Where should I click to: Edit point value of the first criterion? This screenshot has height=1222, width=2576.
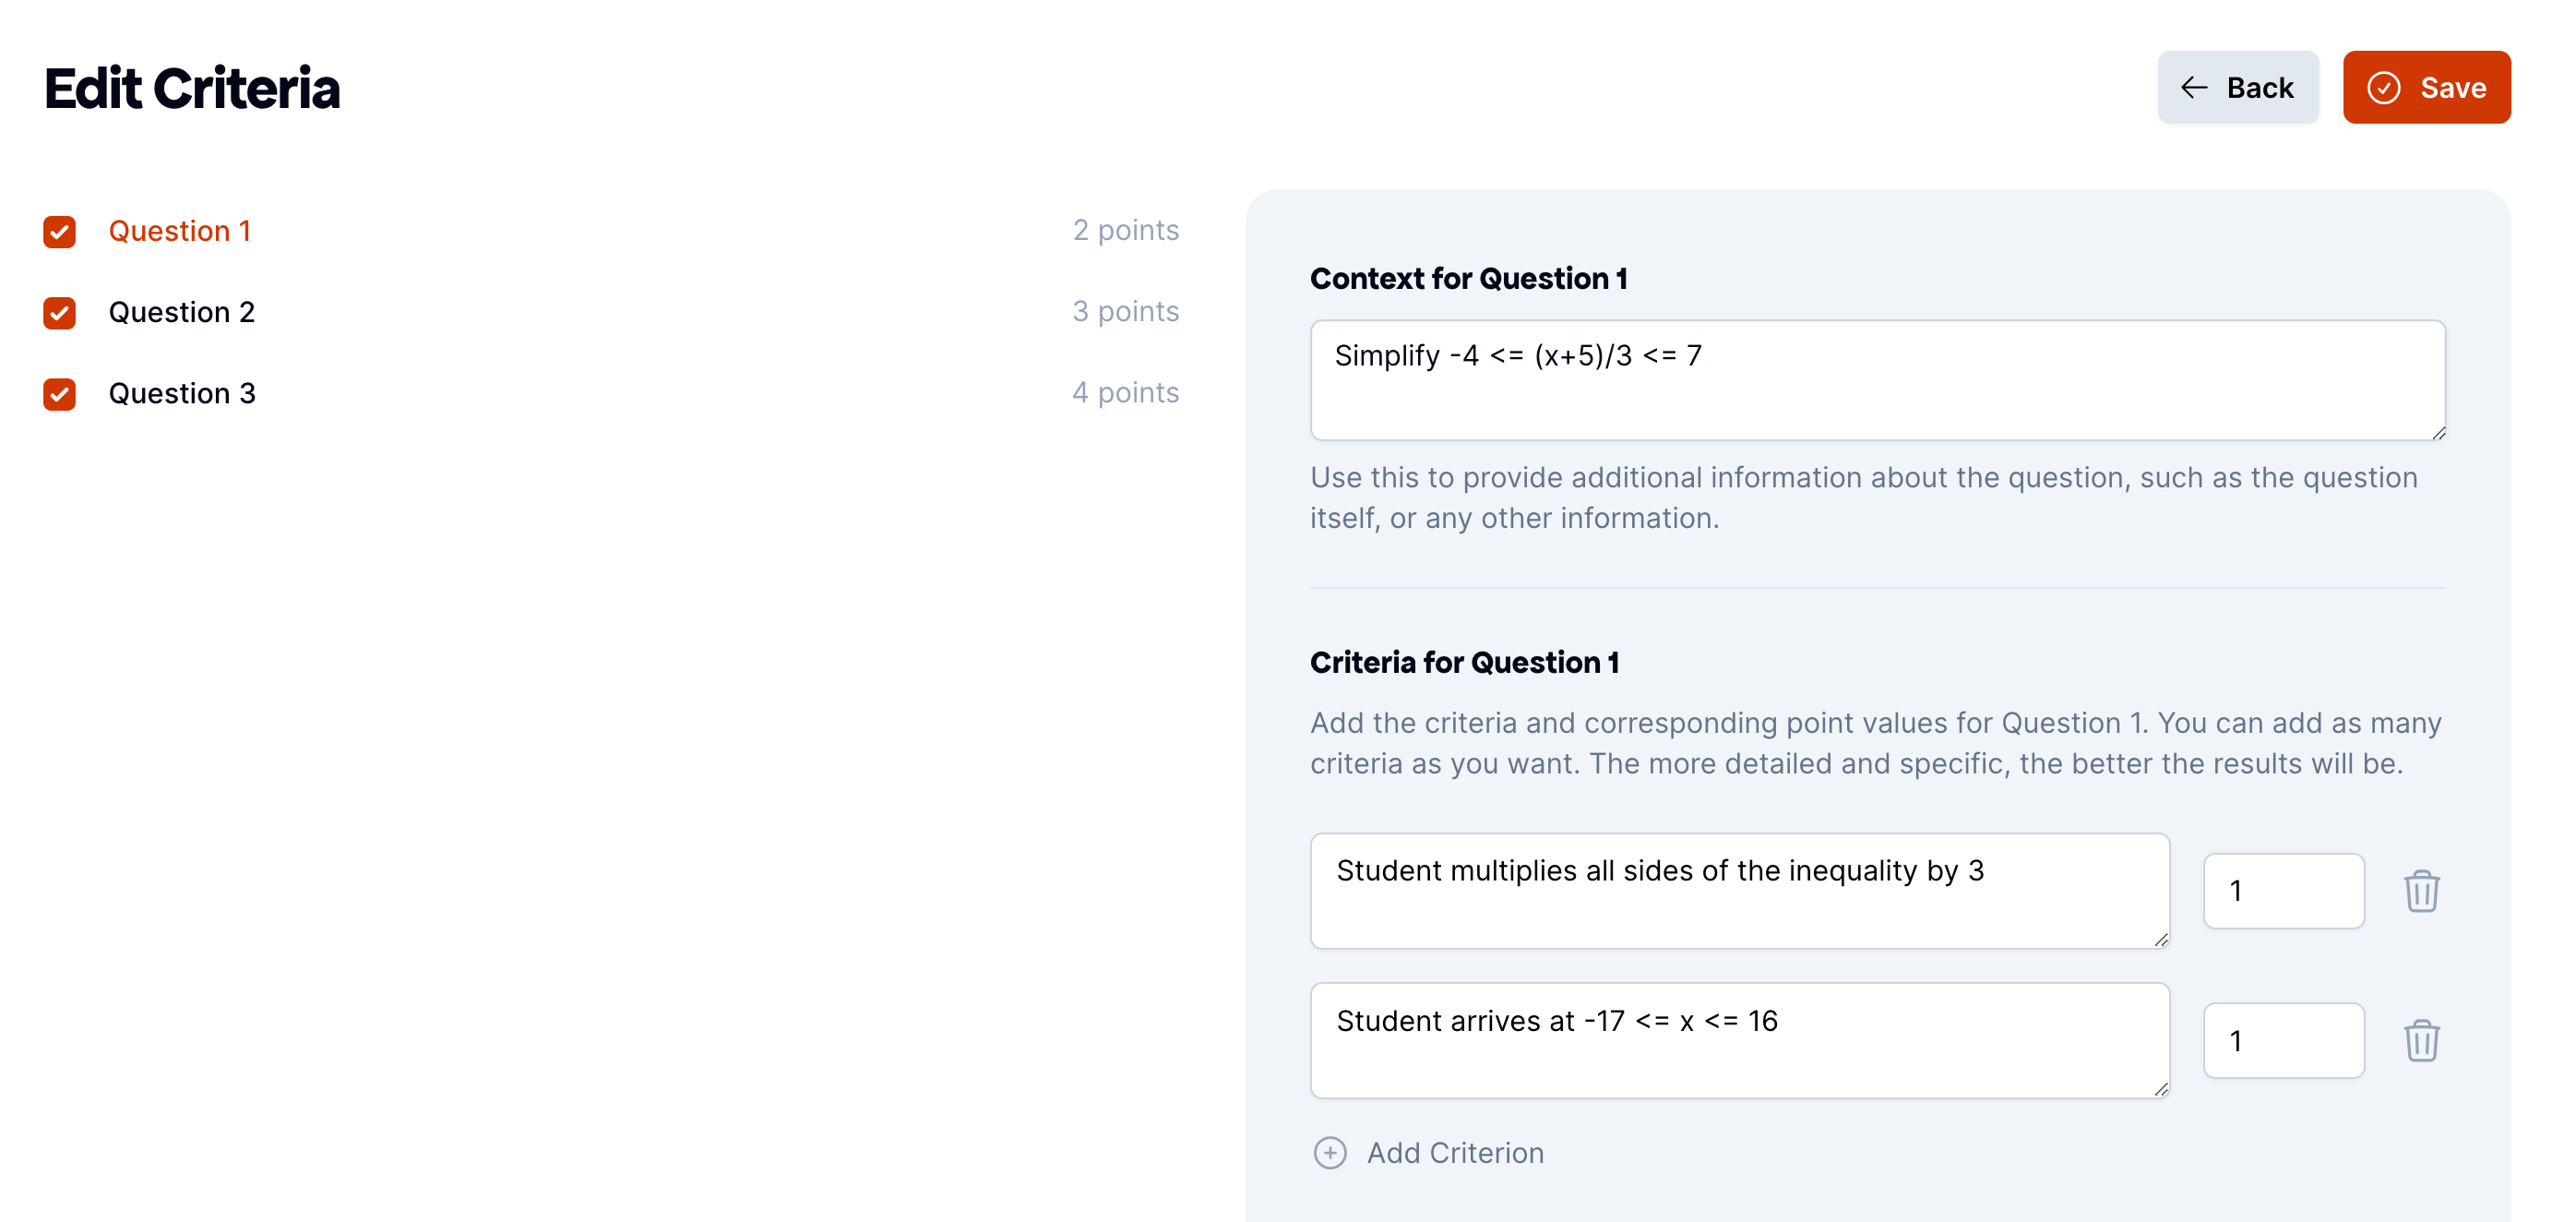coord(2283,891)
